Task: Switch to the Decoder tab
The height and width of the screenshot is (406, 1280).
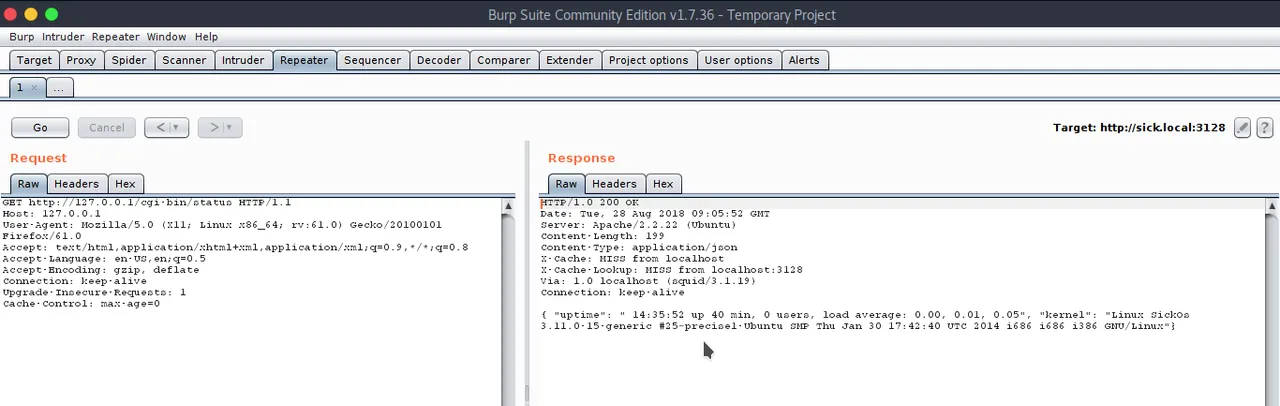Action: (x=439, y=60)
